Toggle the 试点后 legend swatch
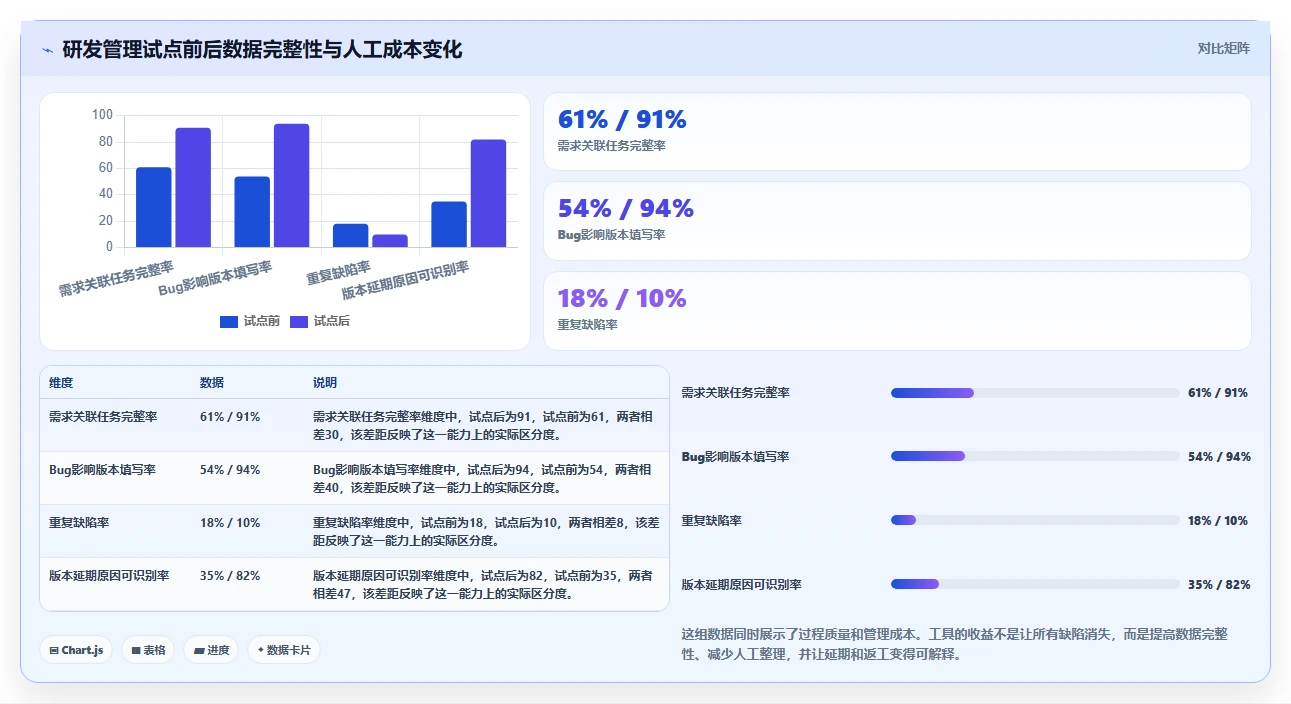 [299, 321]
